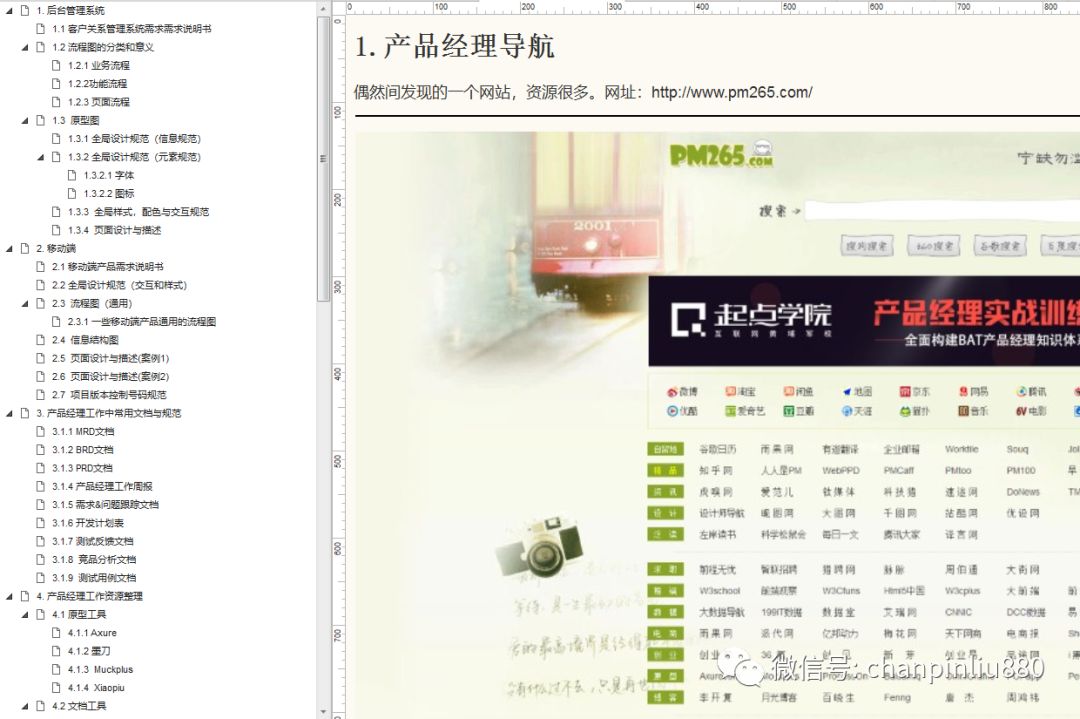This screenshot has width=1080, height=719.
Task: Click page icon next to '1.2.3 页面流程'
Action: tap(56, 101)
